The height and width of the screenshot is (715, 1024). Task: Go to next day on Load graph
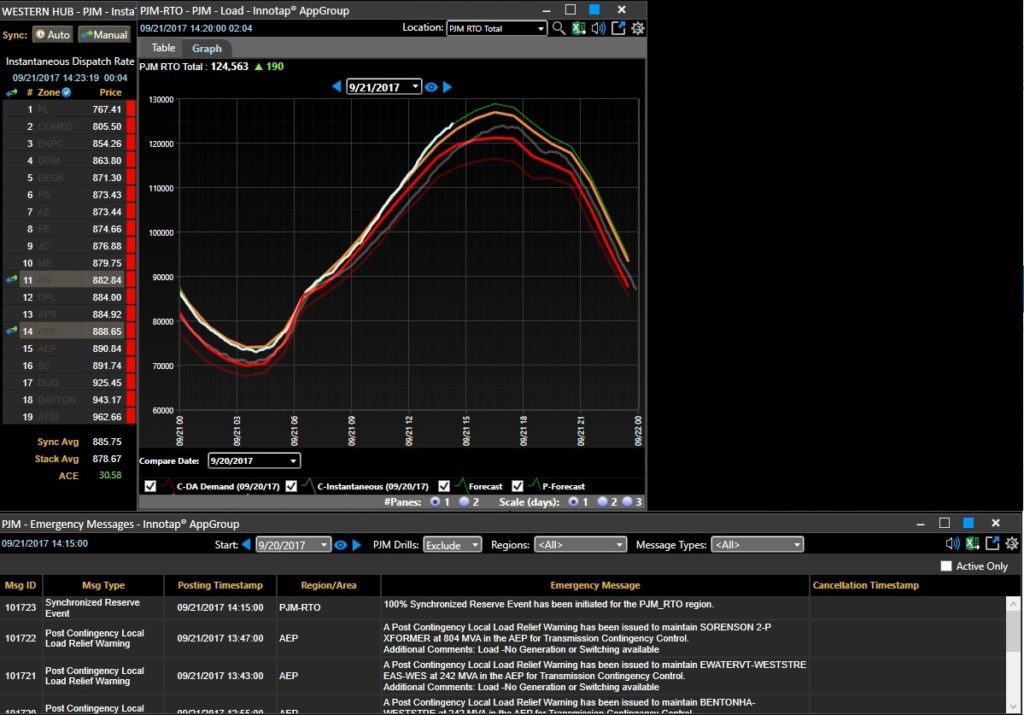coord(447,86)
